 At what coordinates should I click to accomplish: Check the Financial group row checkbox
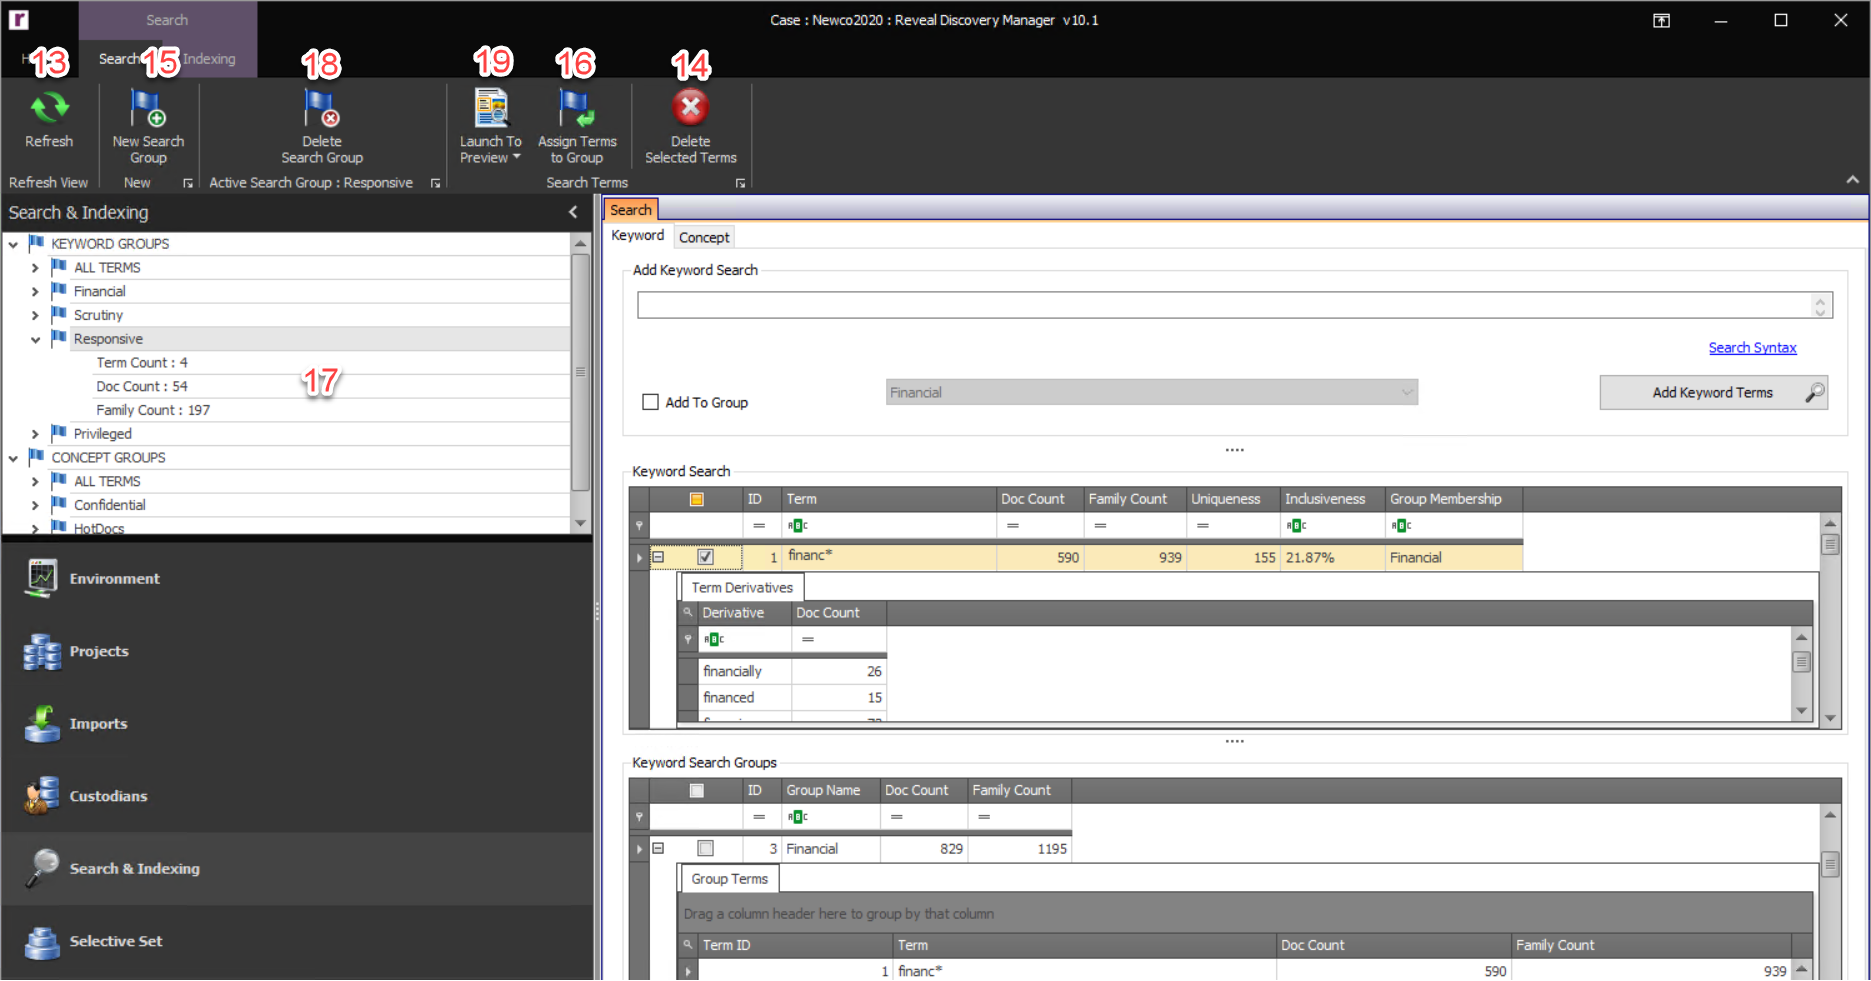[705, 848]
